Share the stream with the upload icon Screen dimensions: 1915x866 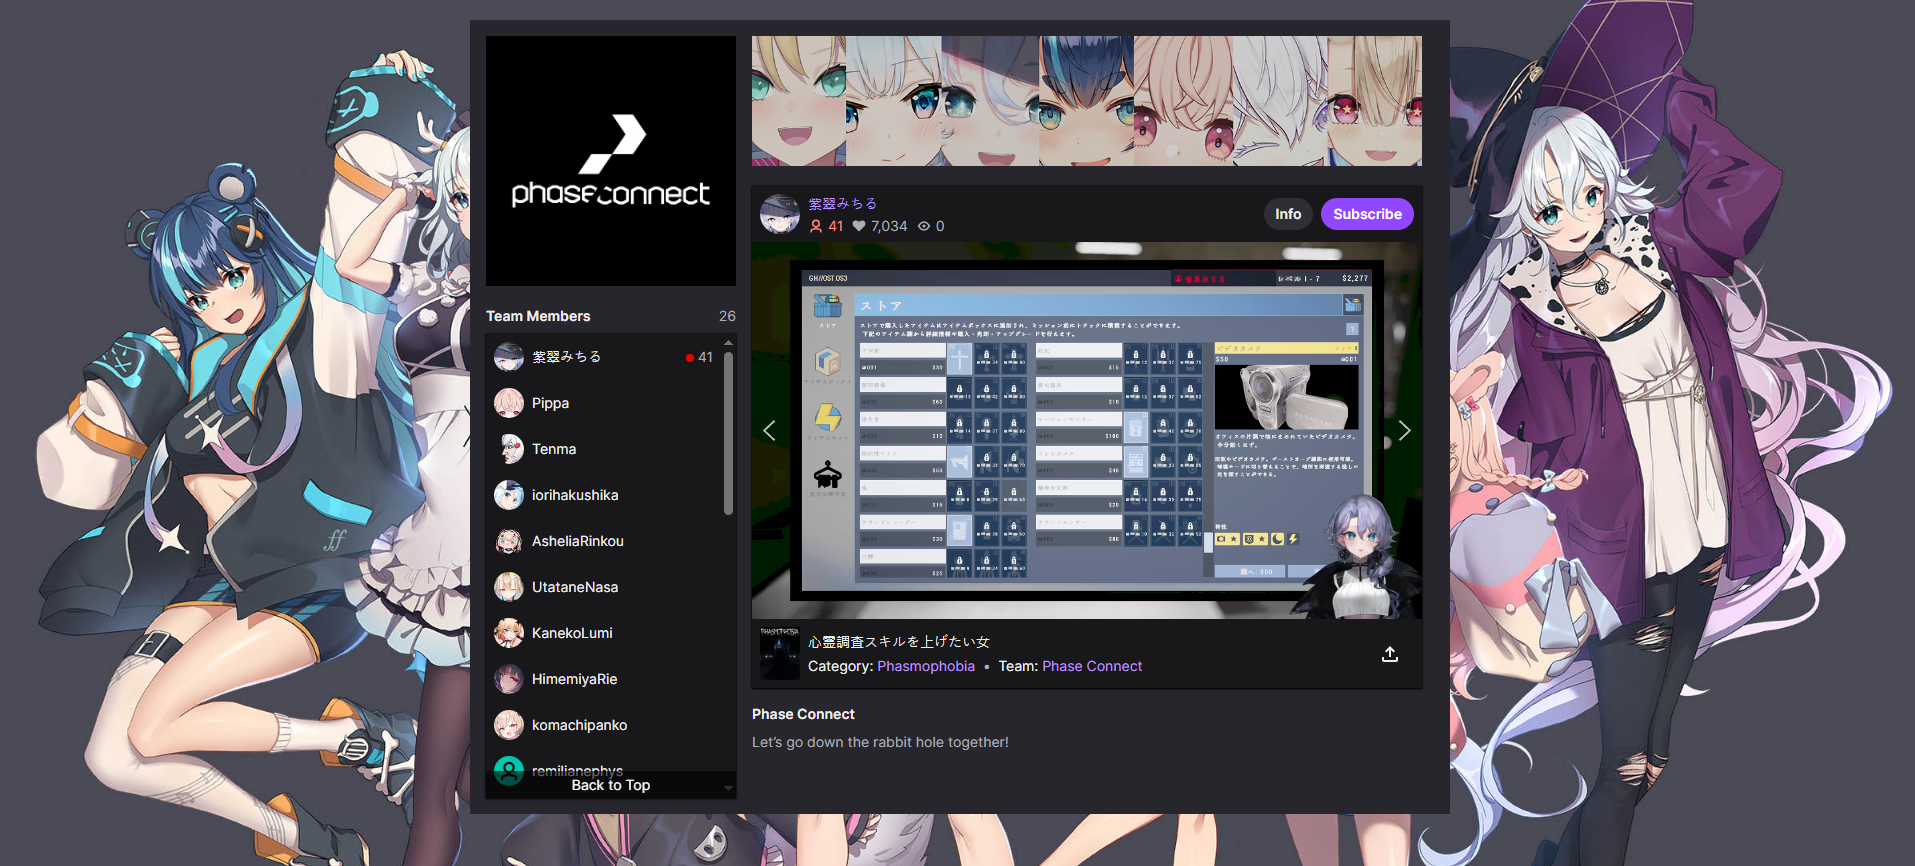[1390, 654]
